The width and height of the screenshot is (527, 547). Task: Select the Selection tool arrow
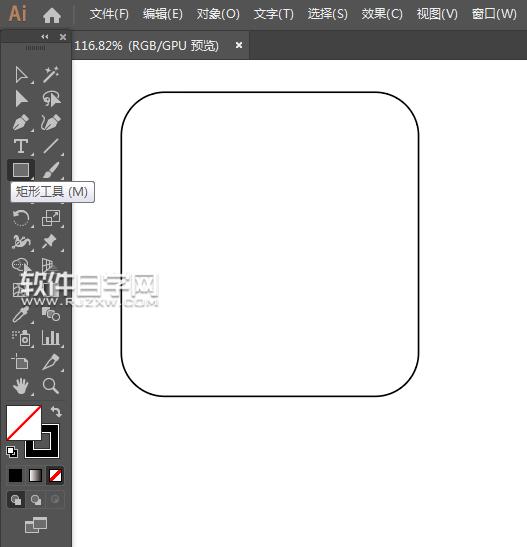click(x=21, y=75)
